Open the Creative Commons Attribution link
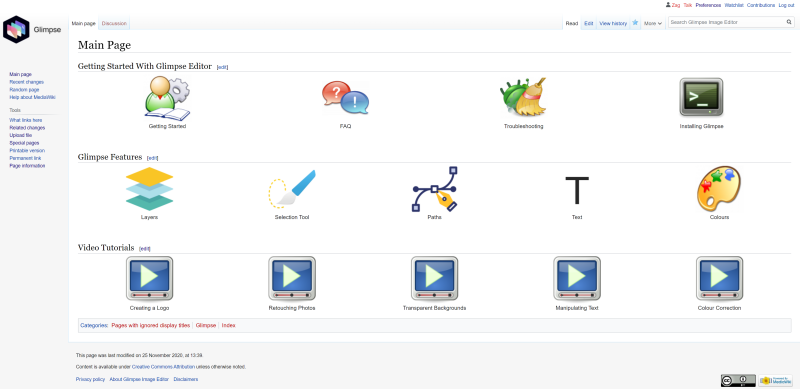The width and height of the screenshot is (800, 389). coord(163,367)
